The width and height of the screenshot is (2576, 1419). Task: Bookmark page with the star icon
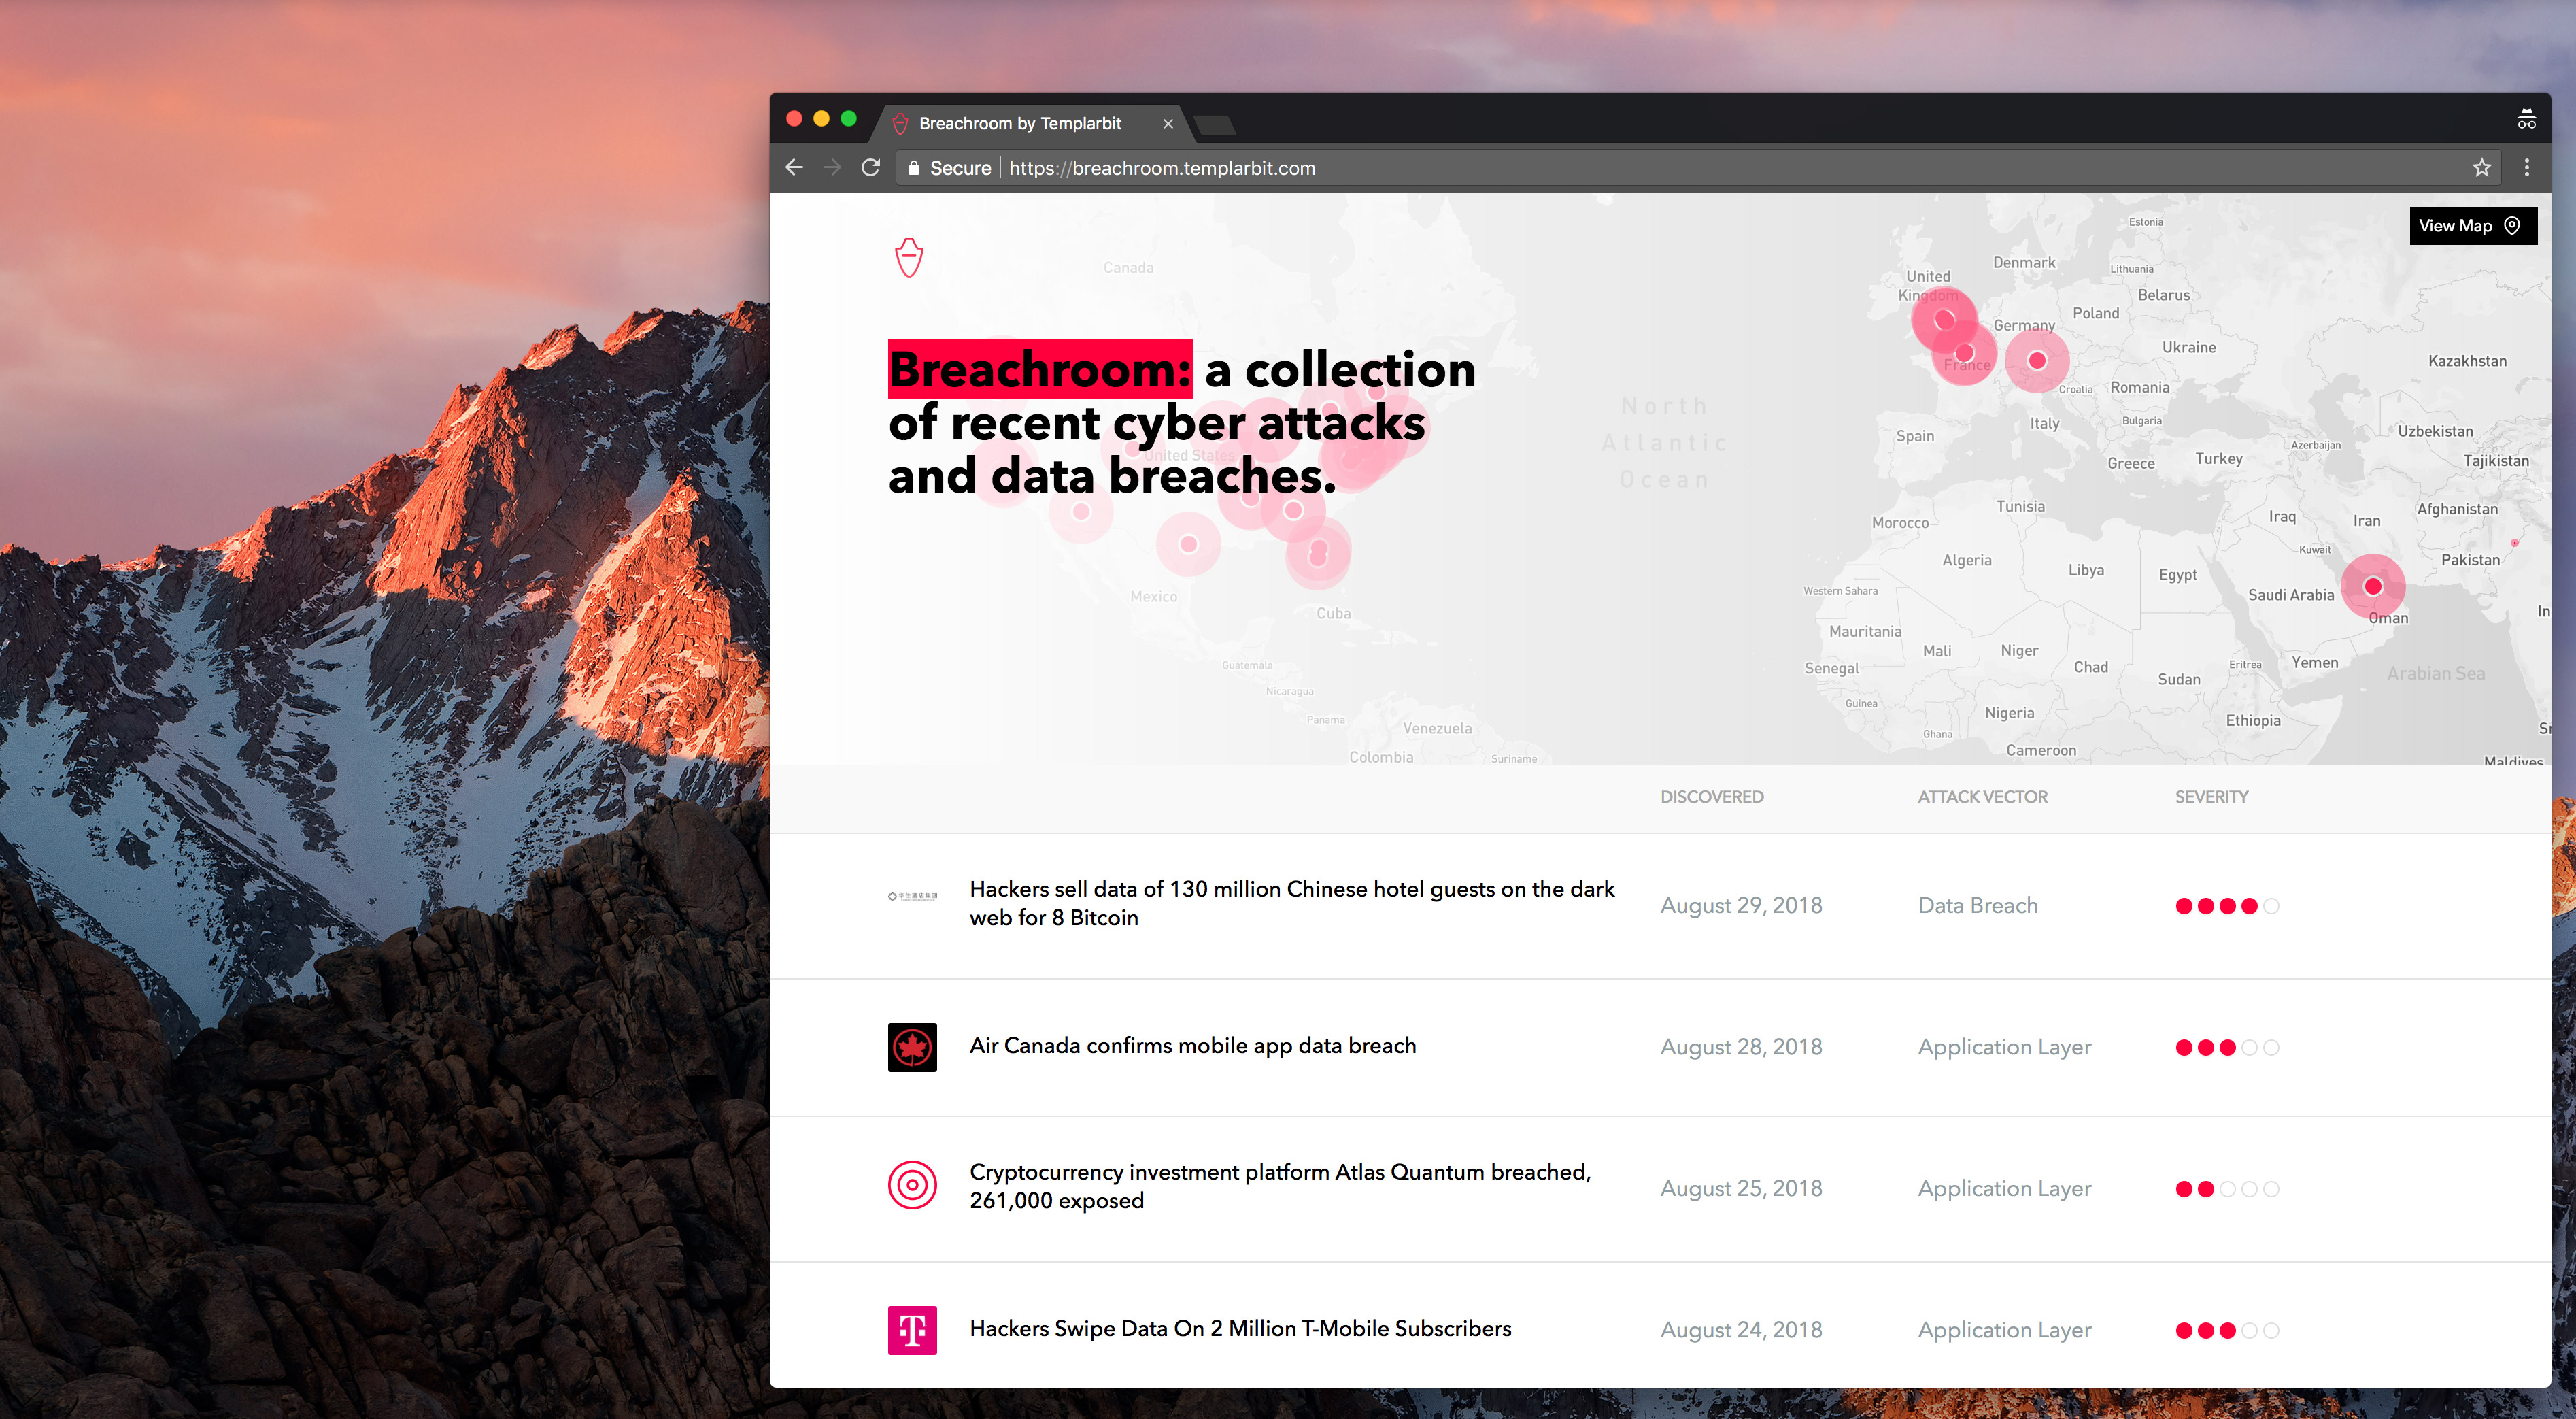pos(2481,167)
